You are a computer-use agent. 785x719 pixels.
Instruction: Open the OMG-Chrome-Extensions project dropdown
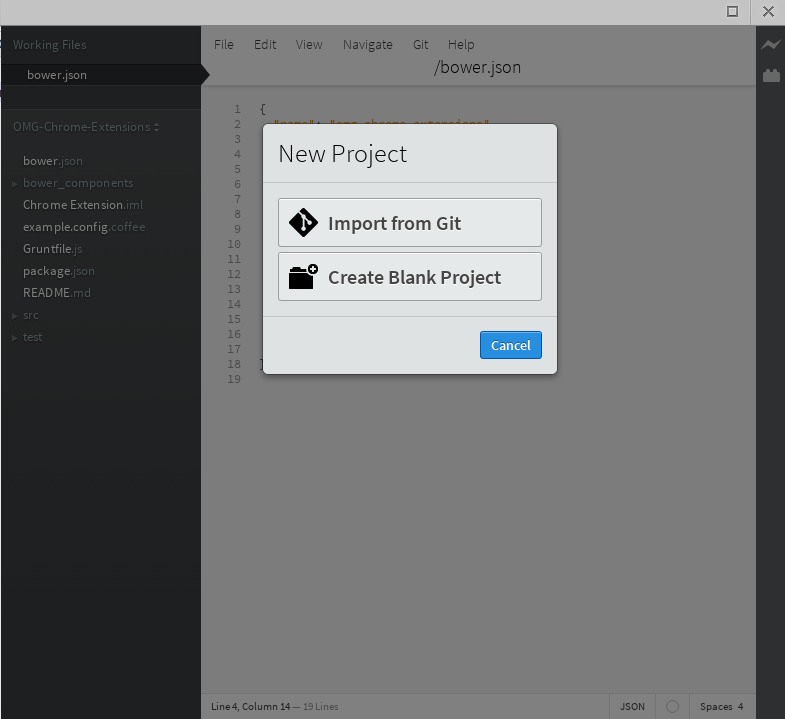(86, 127)
